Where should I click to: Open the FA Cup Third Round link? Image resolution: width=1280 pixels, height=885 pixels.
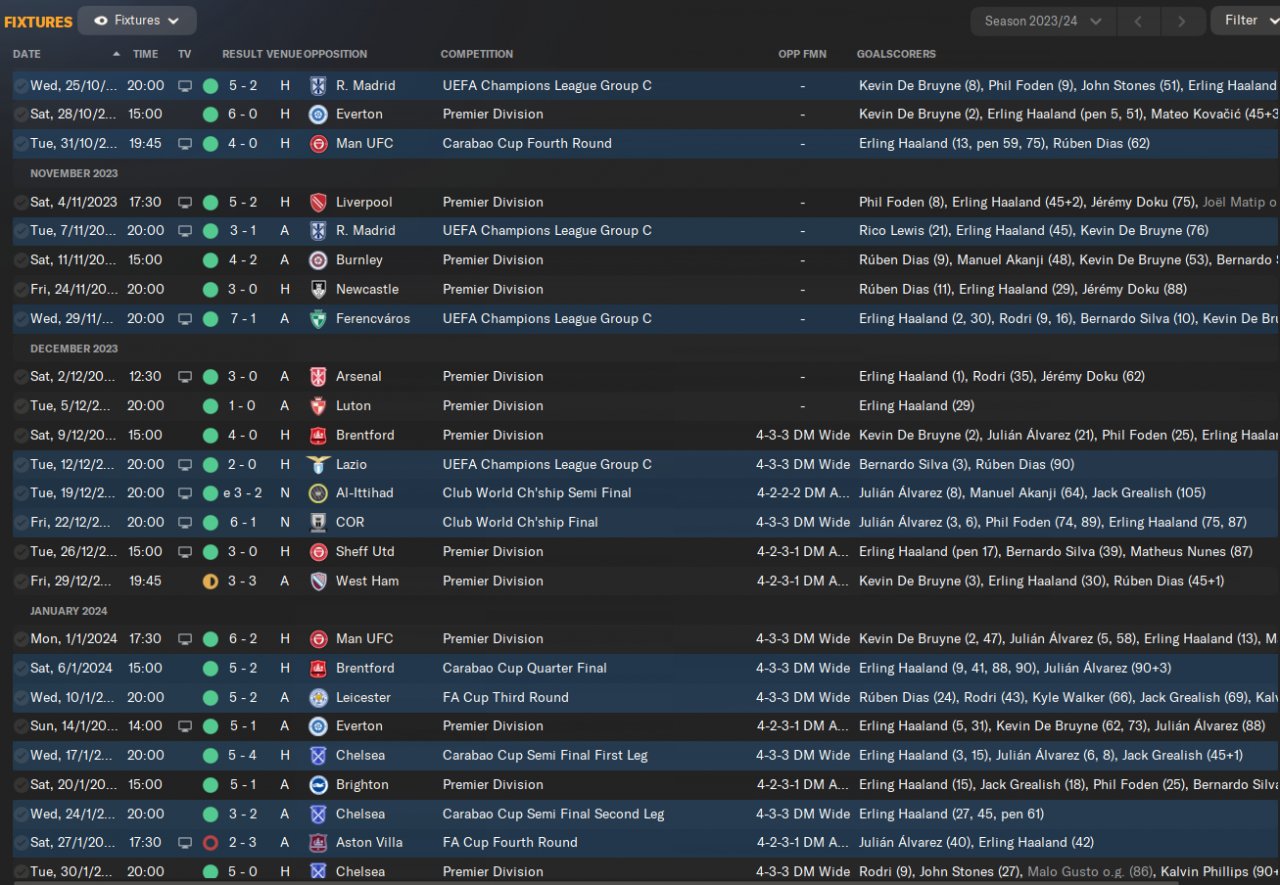click(506, 698)
